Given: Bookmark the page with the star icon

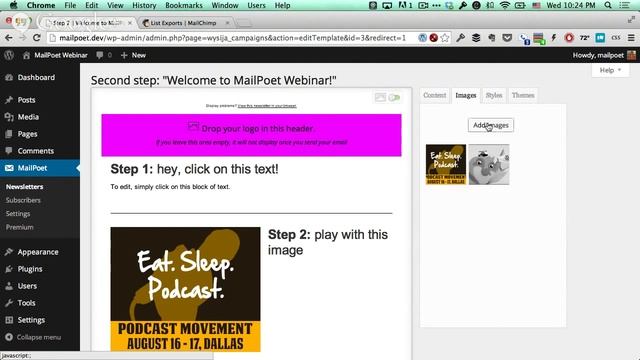Looking at the screenshot, I should pos(445,38).
